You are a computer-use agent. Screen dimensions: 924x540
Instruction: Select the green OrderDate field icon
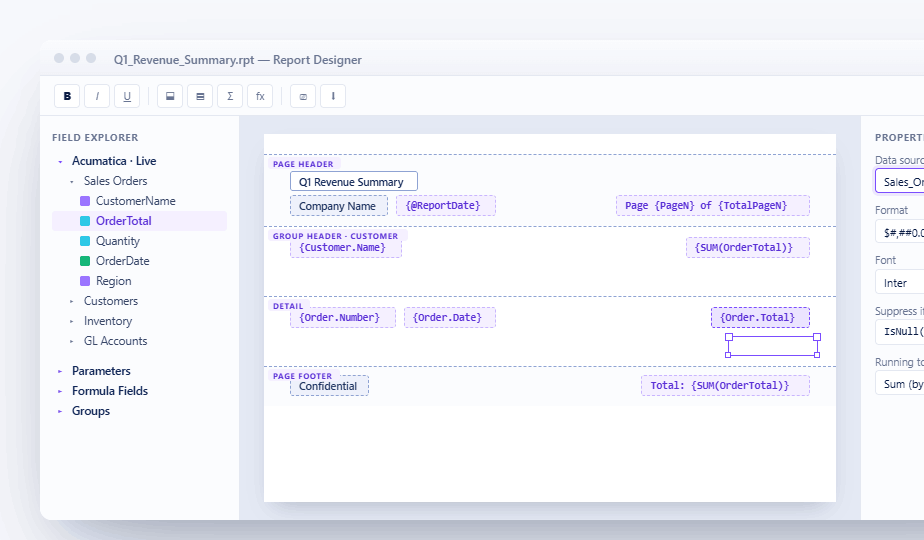(x=85, y=261)
